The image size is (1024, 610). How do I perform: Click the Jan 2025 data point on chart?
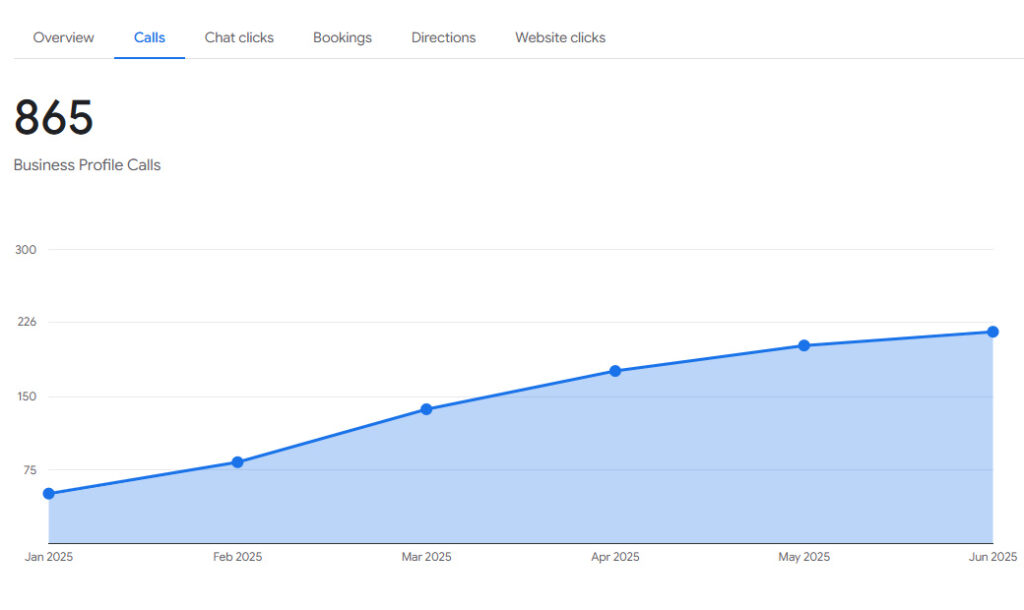tap(49, 494)
